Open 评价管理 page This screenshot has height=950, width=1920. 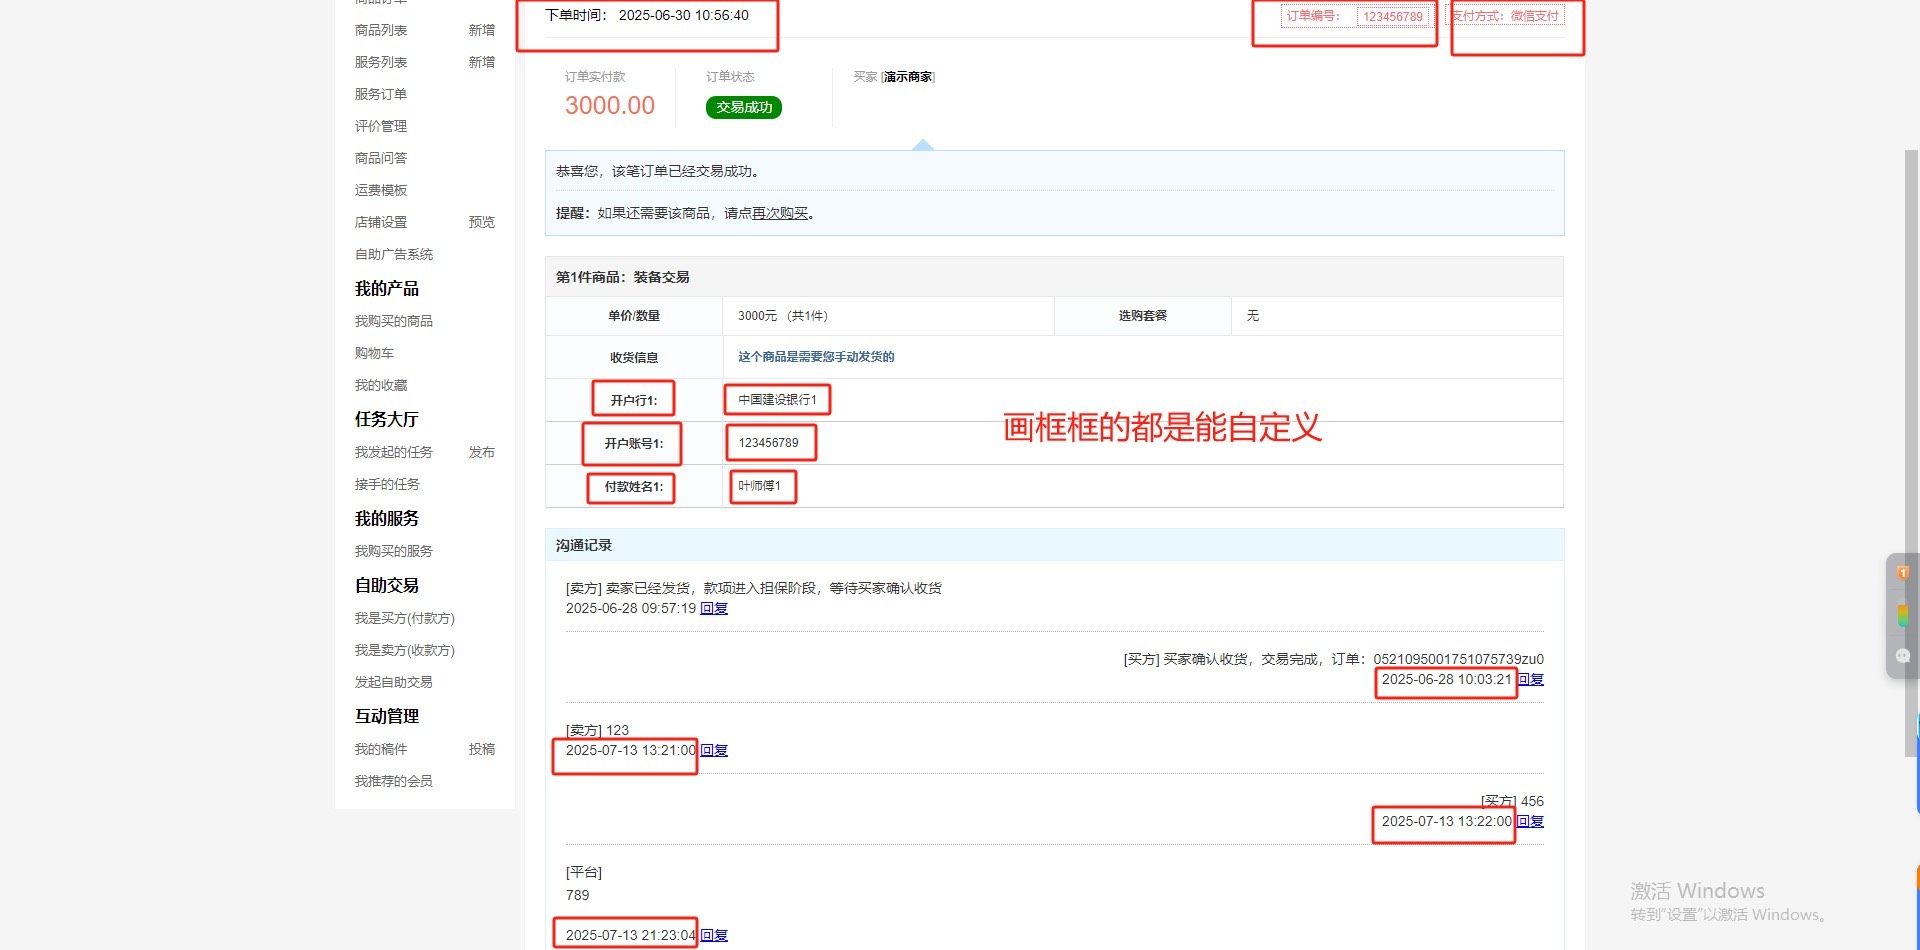pos(380,126)
